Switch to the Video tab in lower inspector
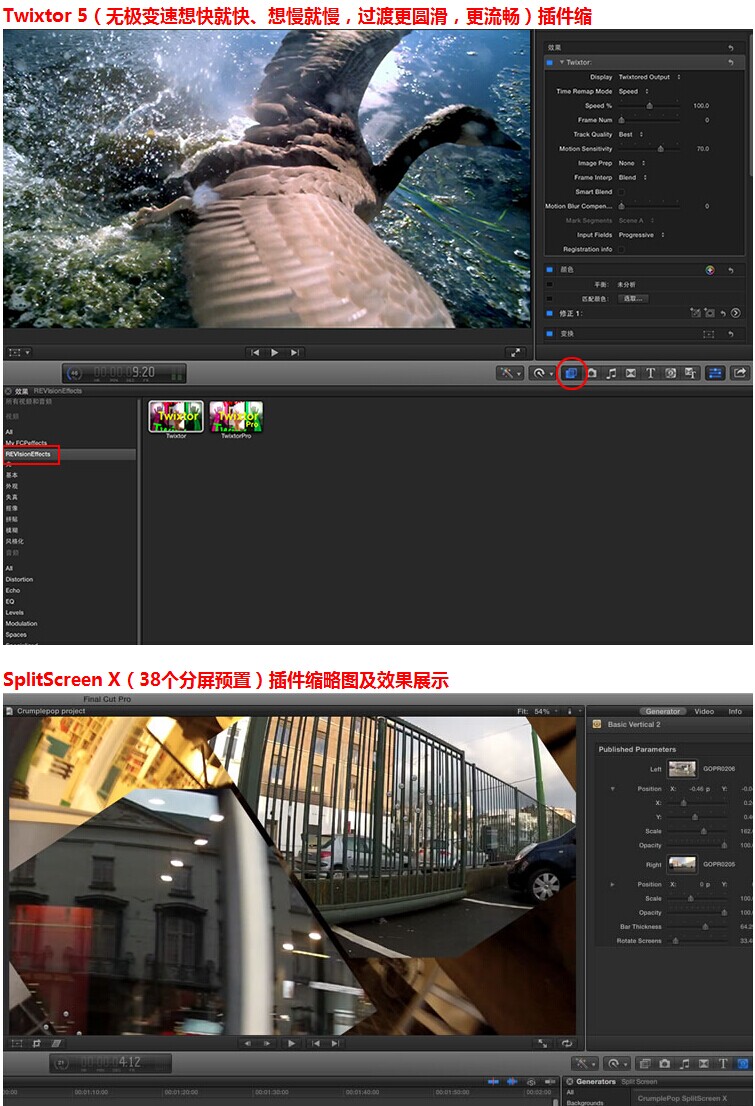755x1106 pixels. coord(704,711)
